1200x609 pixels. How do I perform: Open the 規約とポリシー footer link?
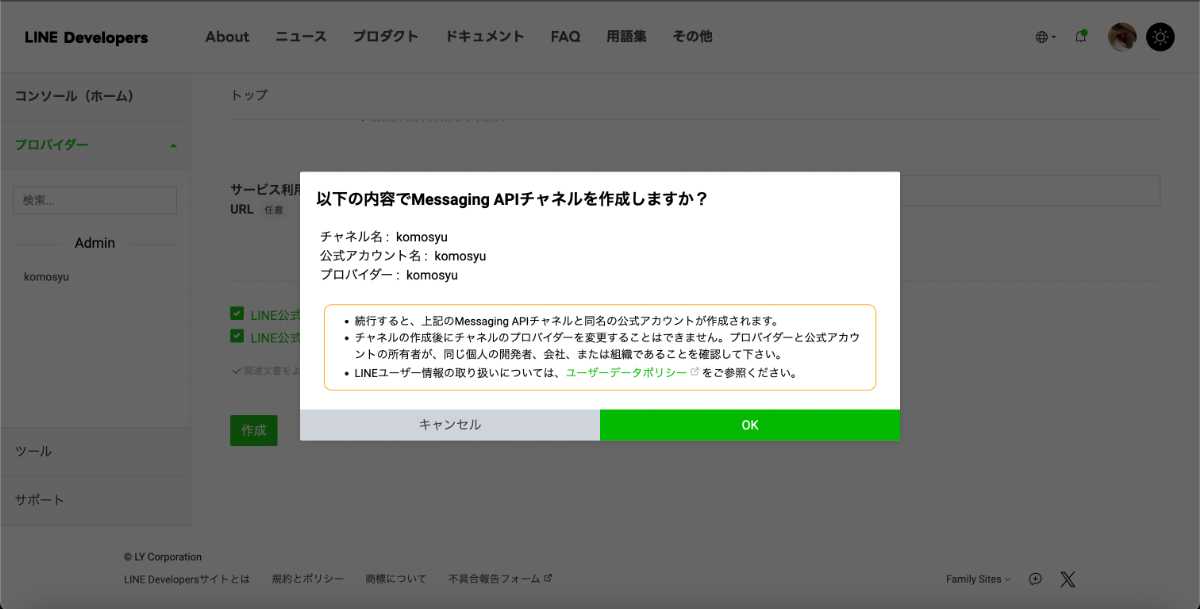click(308, 579)
